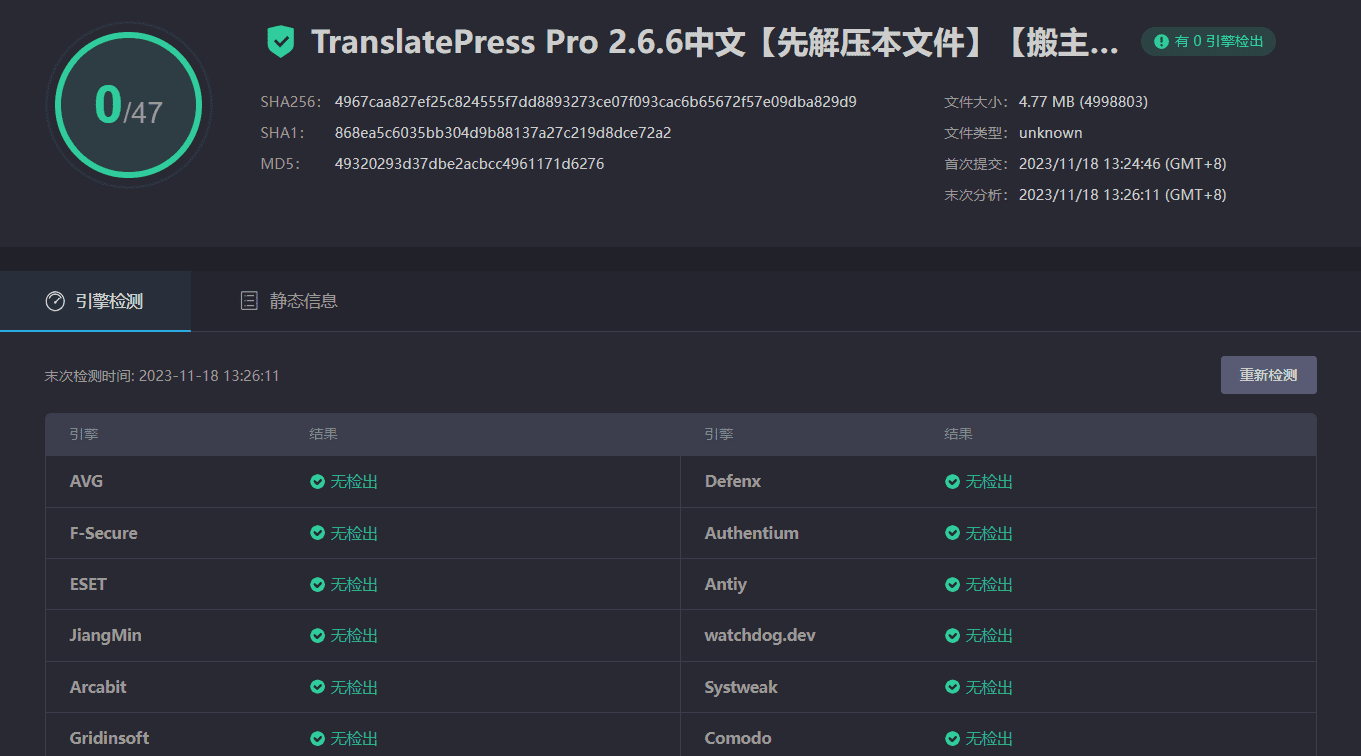
Task: Click the gauge icon on engine detection tab
Action: pos(55,301)
